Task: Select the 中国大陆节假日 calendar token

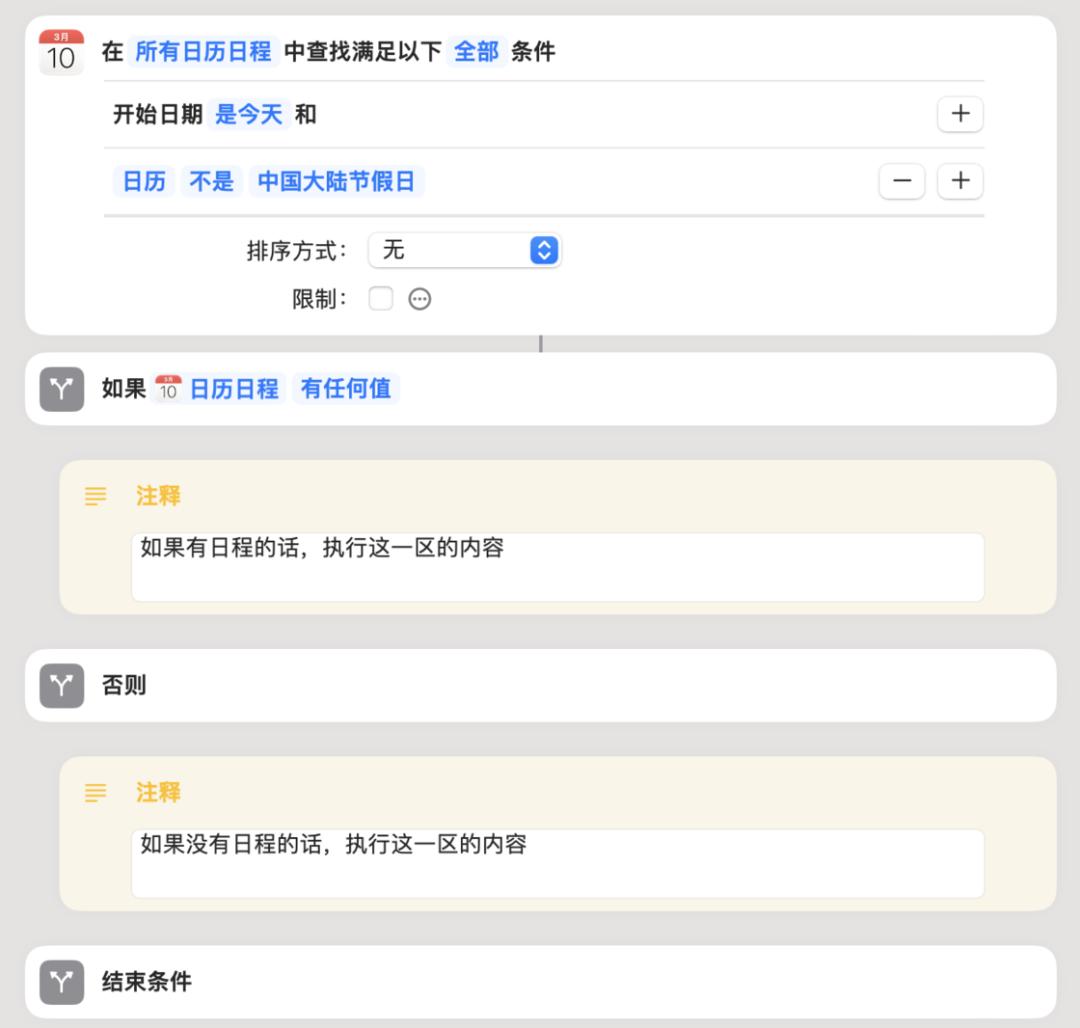Action: coord(336,181)
